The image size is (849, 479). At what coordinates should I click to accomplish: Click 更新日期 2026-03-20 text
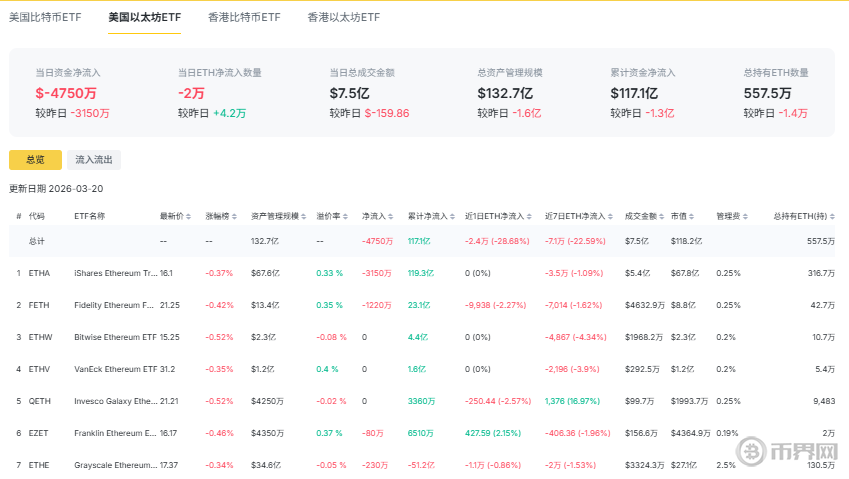56,189
